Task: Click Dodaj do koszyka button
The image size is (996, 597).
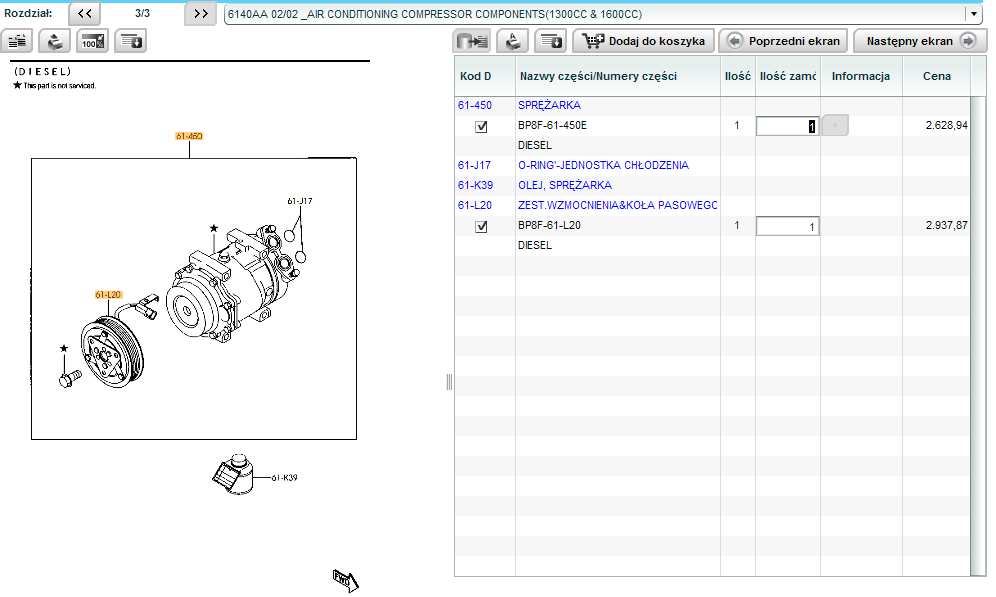Action: point(644,41)
